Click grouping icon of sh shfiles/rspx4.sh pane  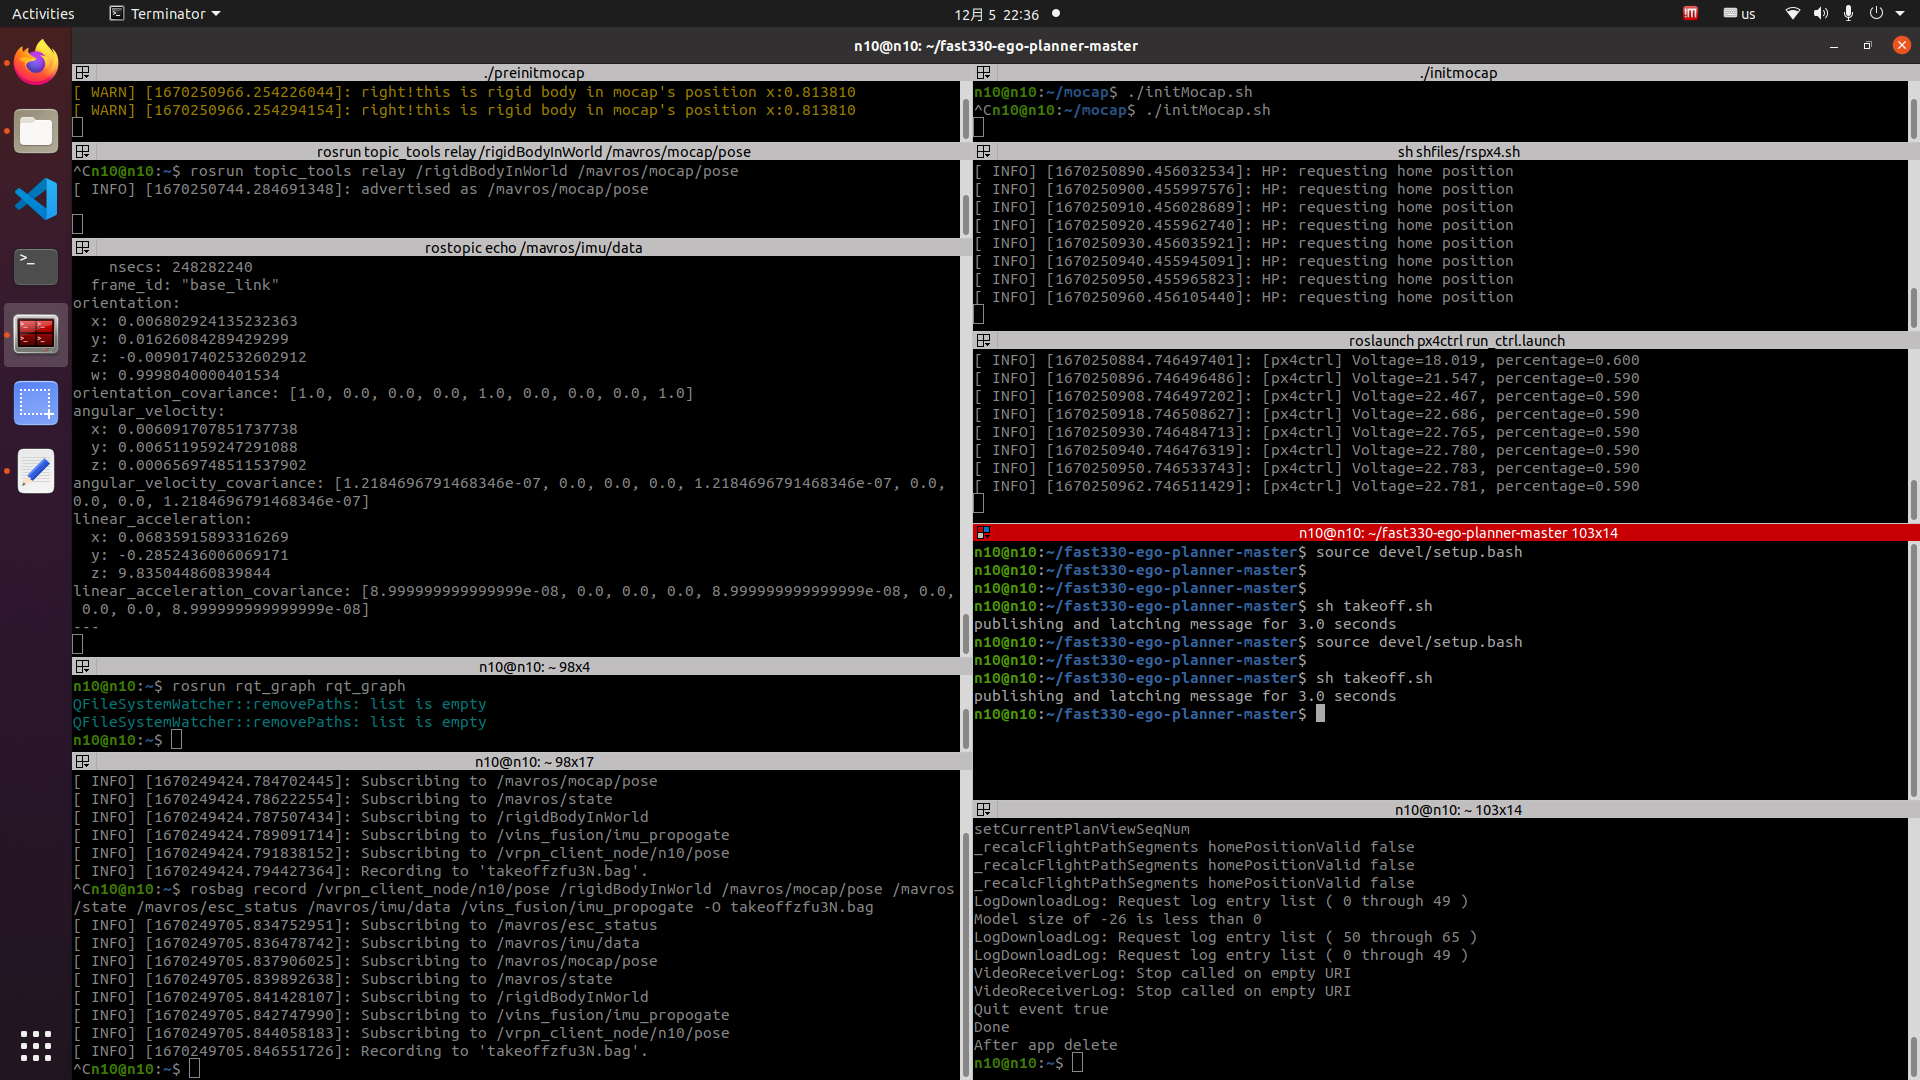984,152
